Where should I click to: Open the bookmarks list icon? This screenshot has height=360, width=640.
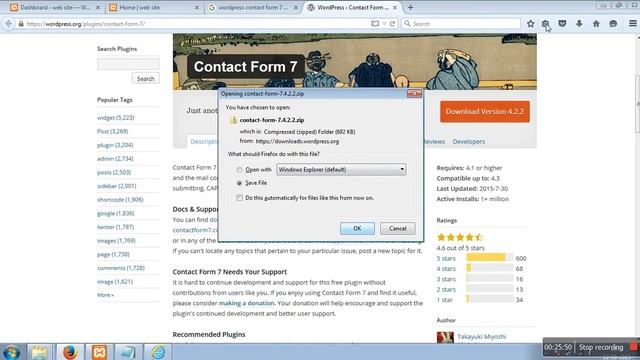(546, 24)
